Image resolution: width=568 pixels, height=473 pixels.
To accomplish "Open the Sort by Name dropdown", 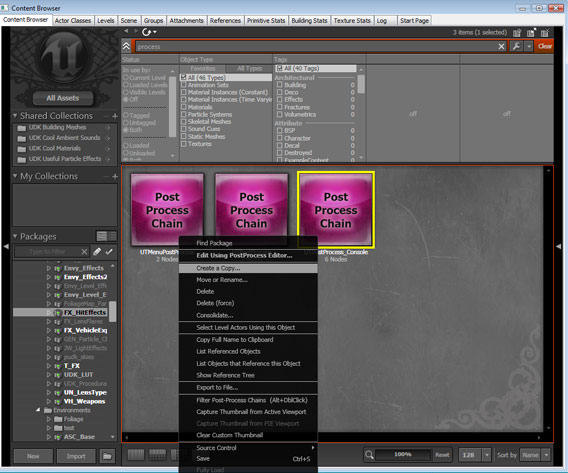I will pos(546,455).
